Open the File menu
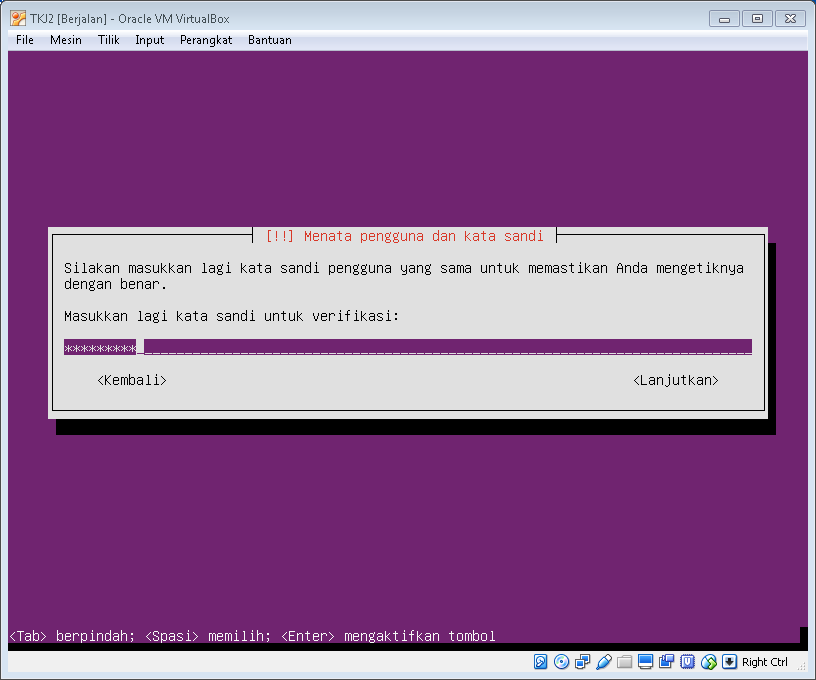816x680 pixels. tap(24, 40)
